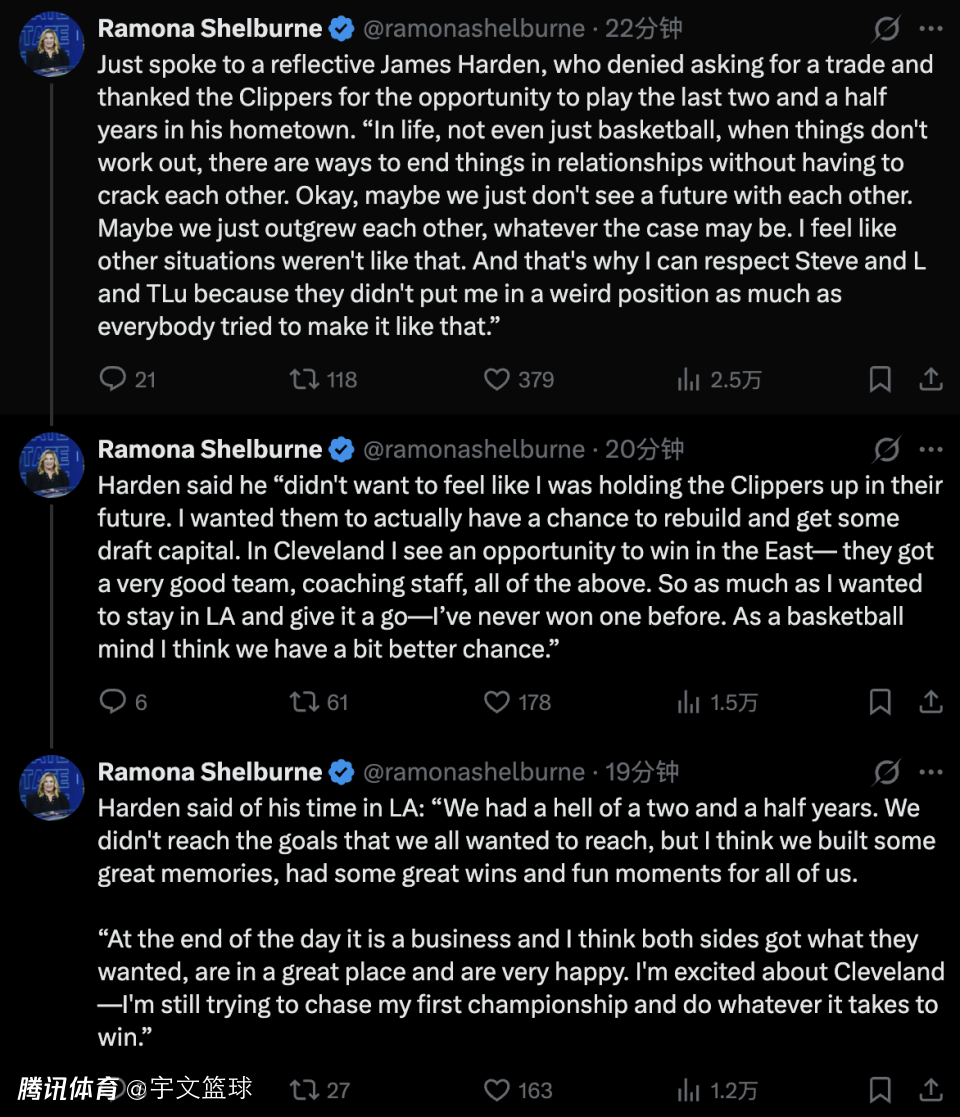Reply to the second tweet with 6 replies
Image resolution: width=960 pixels, height=1117 pixels.
(114, 702)
